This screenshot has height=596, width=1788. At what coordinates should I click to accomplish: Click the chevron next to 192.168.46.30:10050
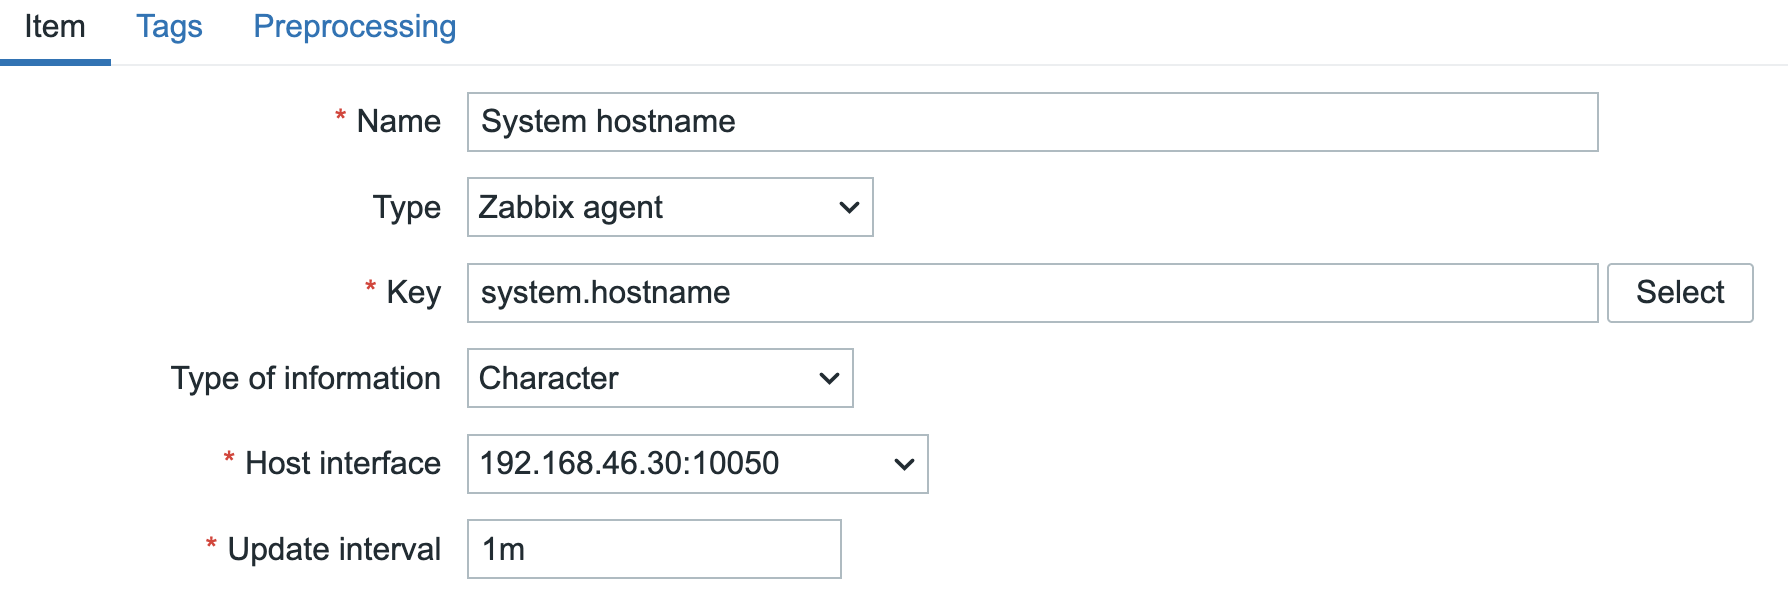903,464
